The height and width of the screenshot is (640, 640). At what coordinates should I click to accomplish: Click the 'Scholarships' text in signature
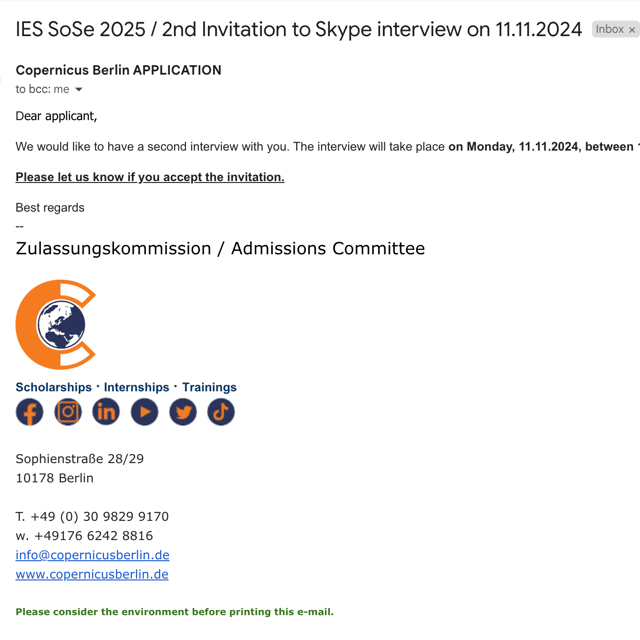[53, 387]
